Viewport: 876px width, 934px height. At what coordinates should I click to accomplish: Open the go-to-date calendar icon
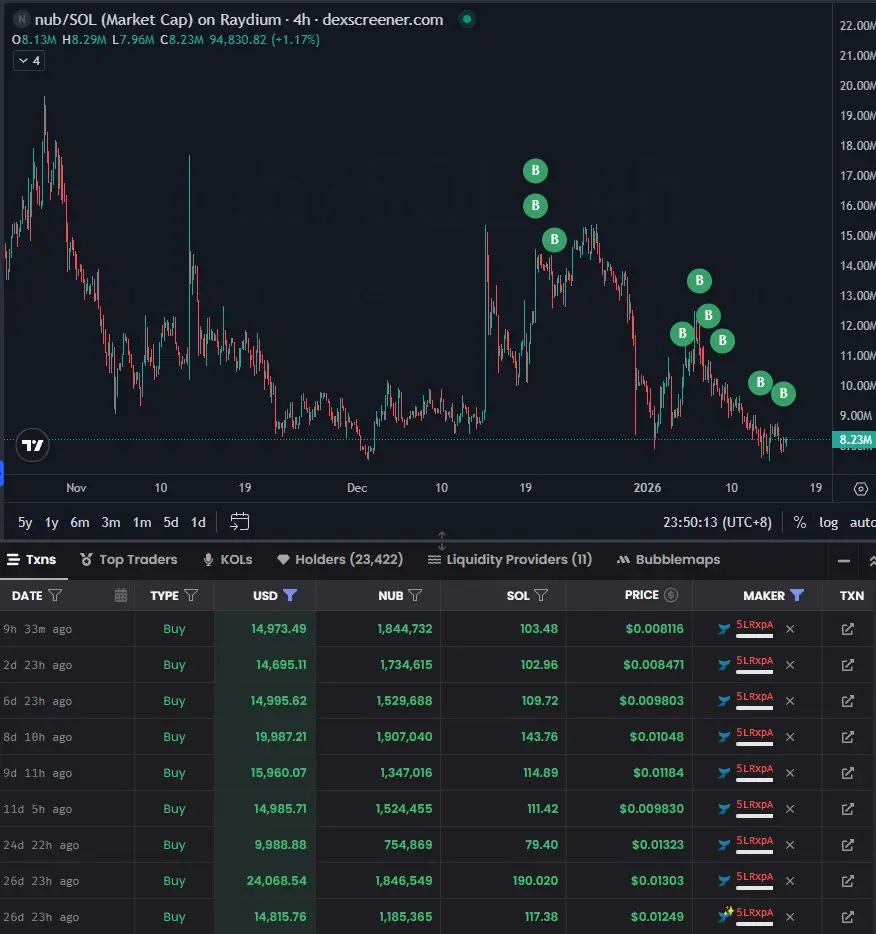(x=239, y=522)
